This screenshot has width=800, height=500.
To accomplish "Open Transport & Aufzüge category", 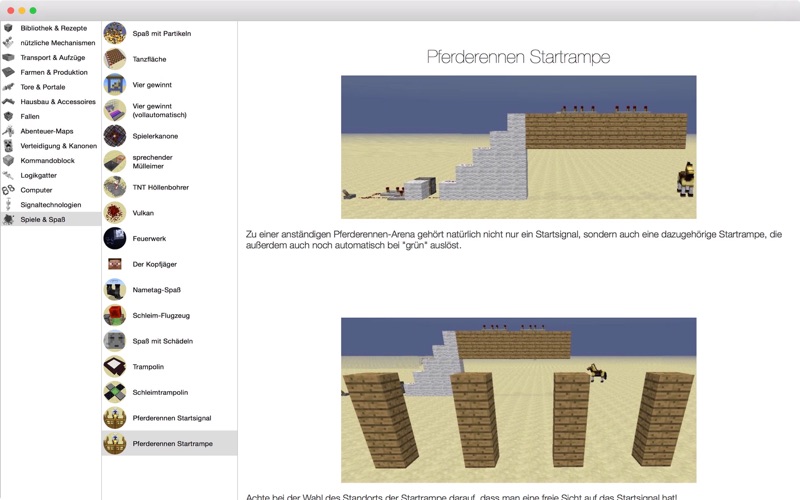I will click(51, 58).
